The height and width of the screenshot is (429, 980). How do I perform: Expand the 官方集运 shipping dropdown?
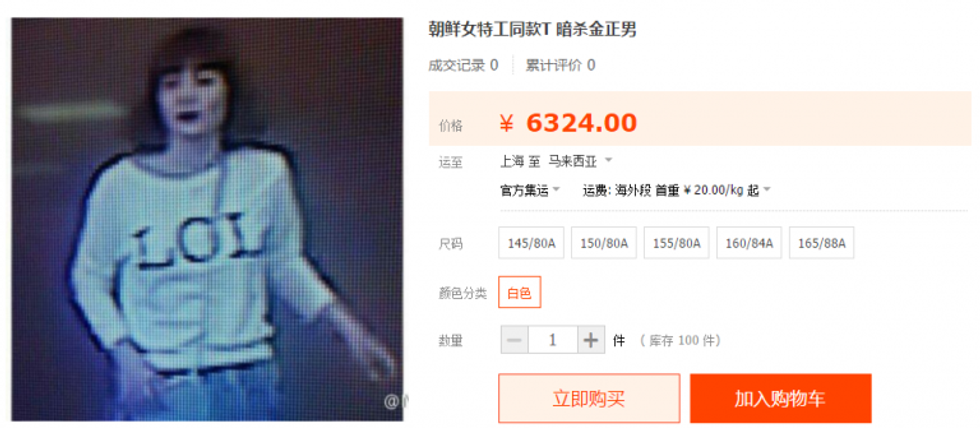[530, 190]
